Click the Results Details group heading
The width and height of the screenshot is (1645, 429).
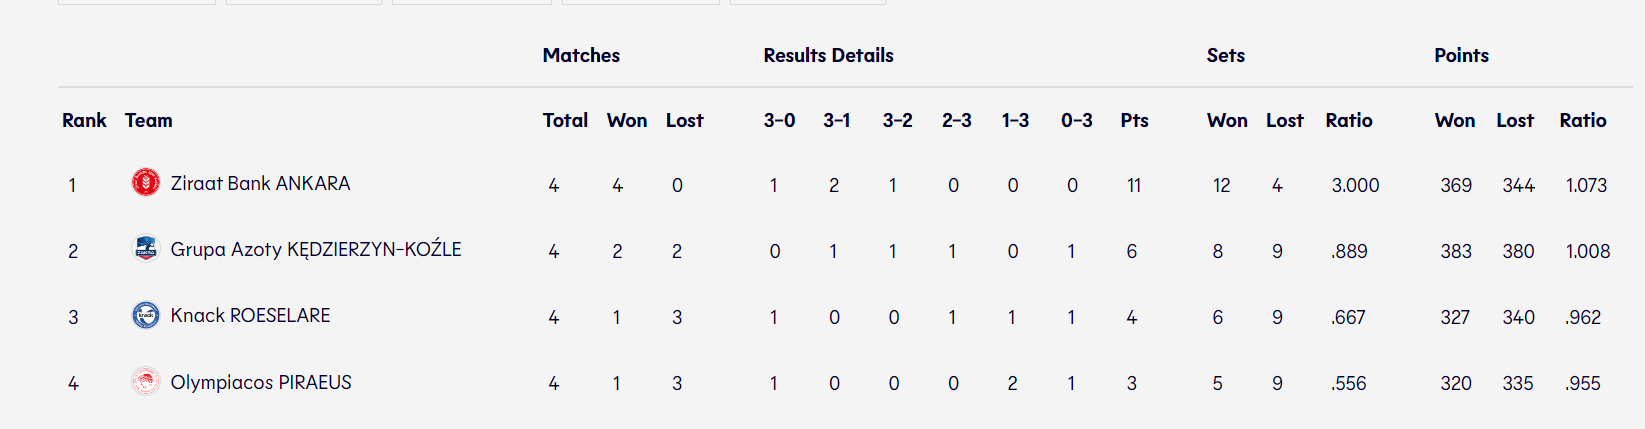click(828, 56)
